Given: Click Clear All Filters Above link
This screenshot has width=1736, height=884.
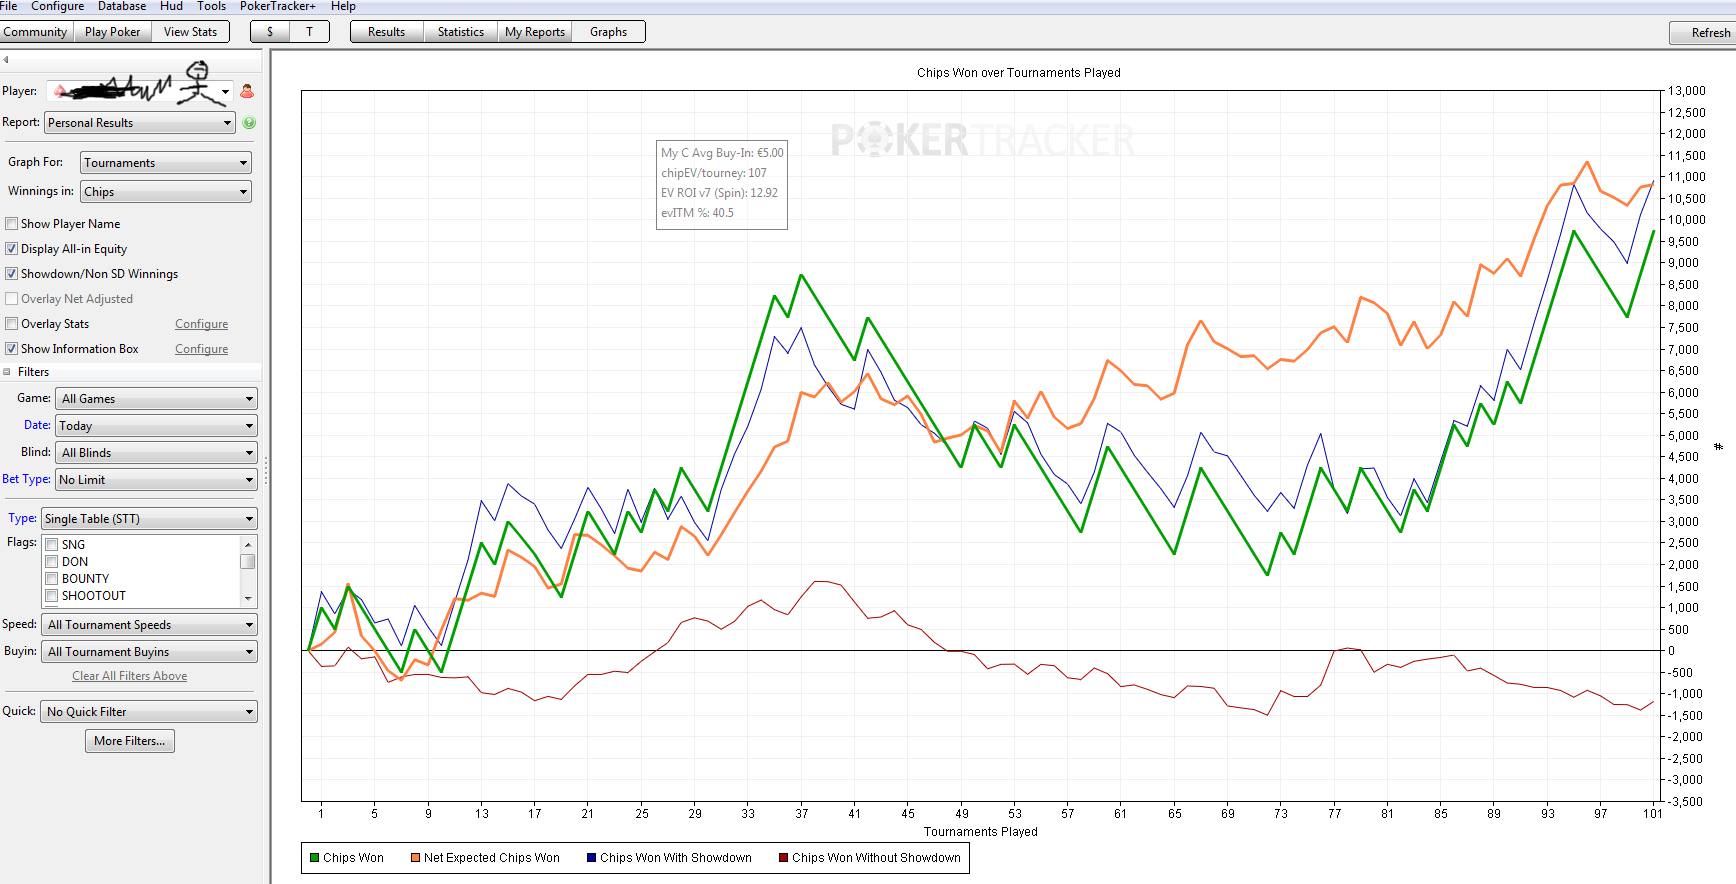Looking at the screenshot, I should coord(130,676).
